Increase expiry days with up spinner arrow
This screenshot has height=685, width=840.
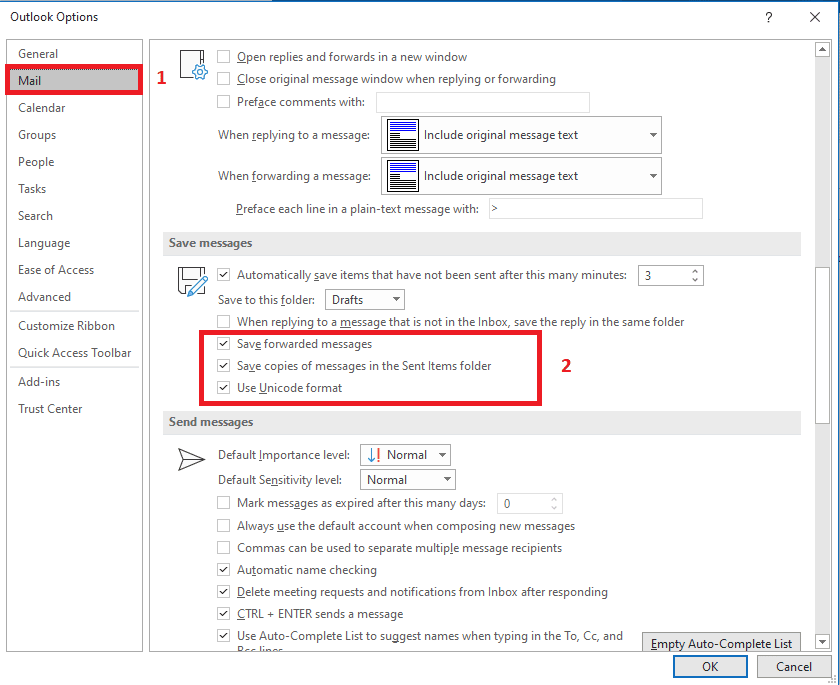point(554,499)
